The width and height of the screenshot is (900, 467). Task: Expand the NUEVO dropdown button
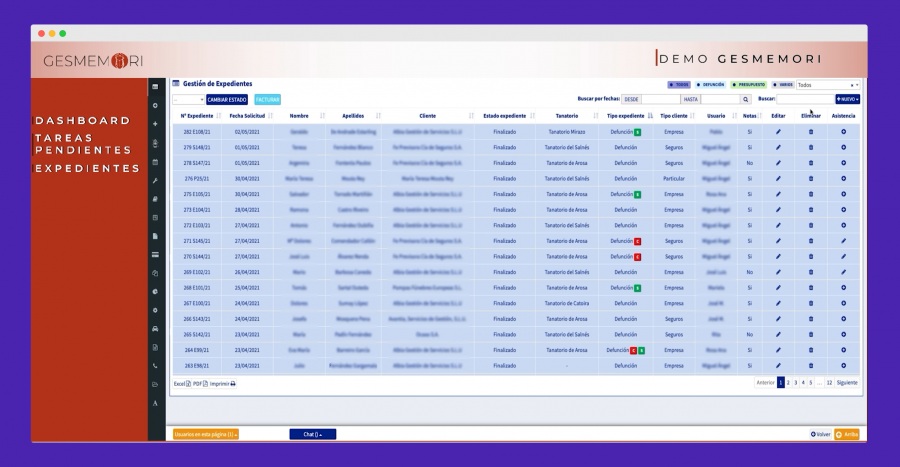[x=848, y=99]
